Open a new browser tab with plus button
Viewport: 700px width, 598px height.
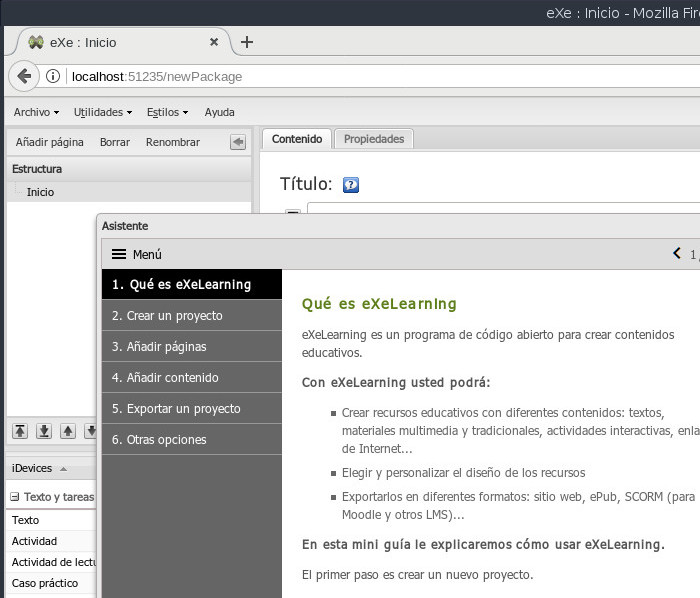(x=247, y=42)
